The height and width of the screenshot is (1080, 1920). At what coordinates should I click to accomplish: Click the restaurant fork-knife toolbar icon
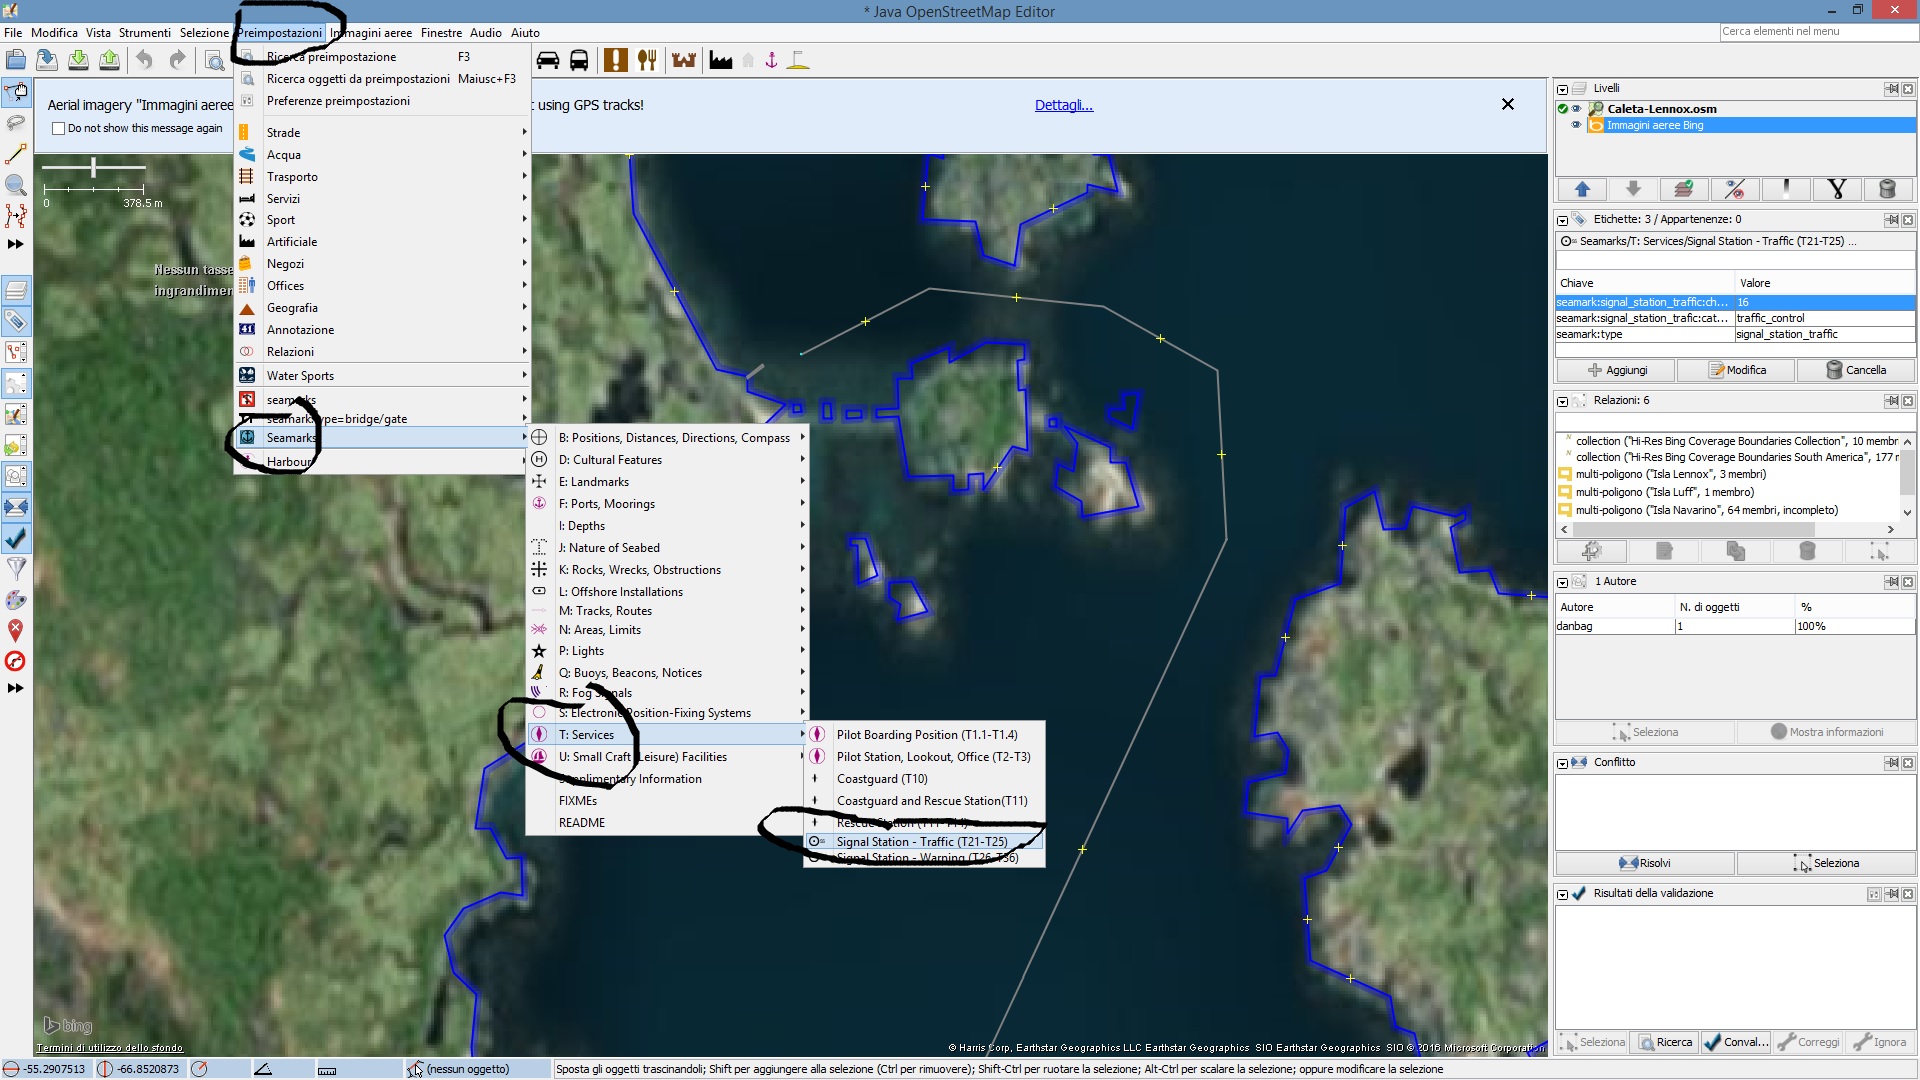point(647,60)
